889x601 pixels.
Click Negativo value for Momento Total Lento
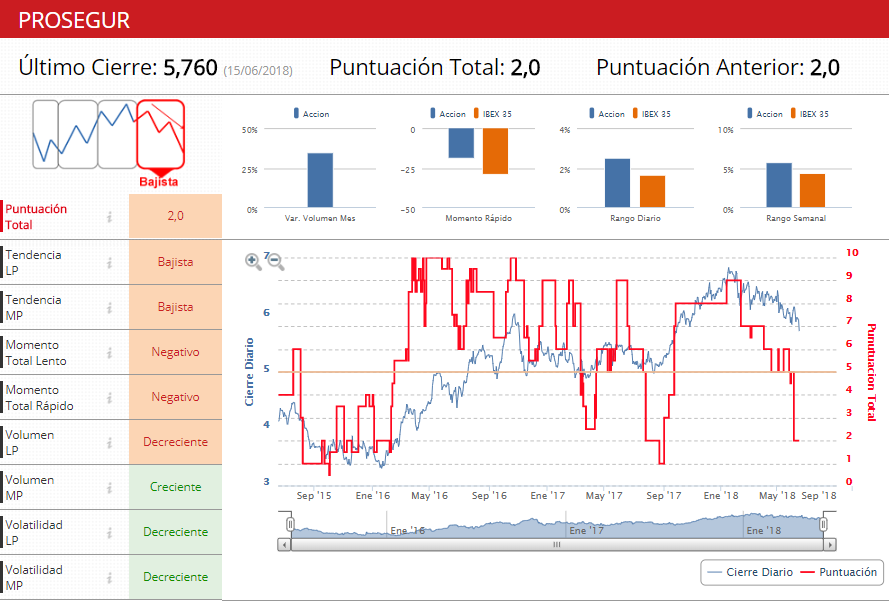pos(175,352)
